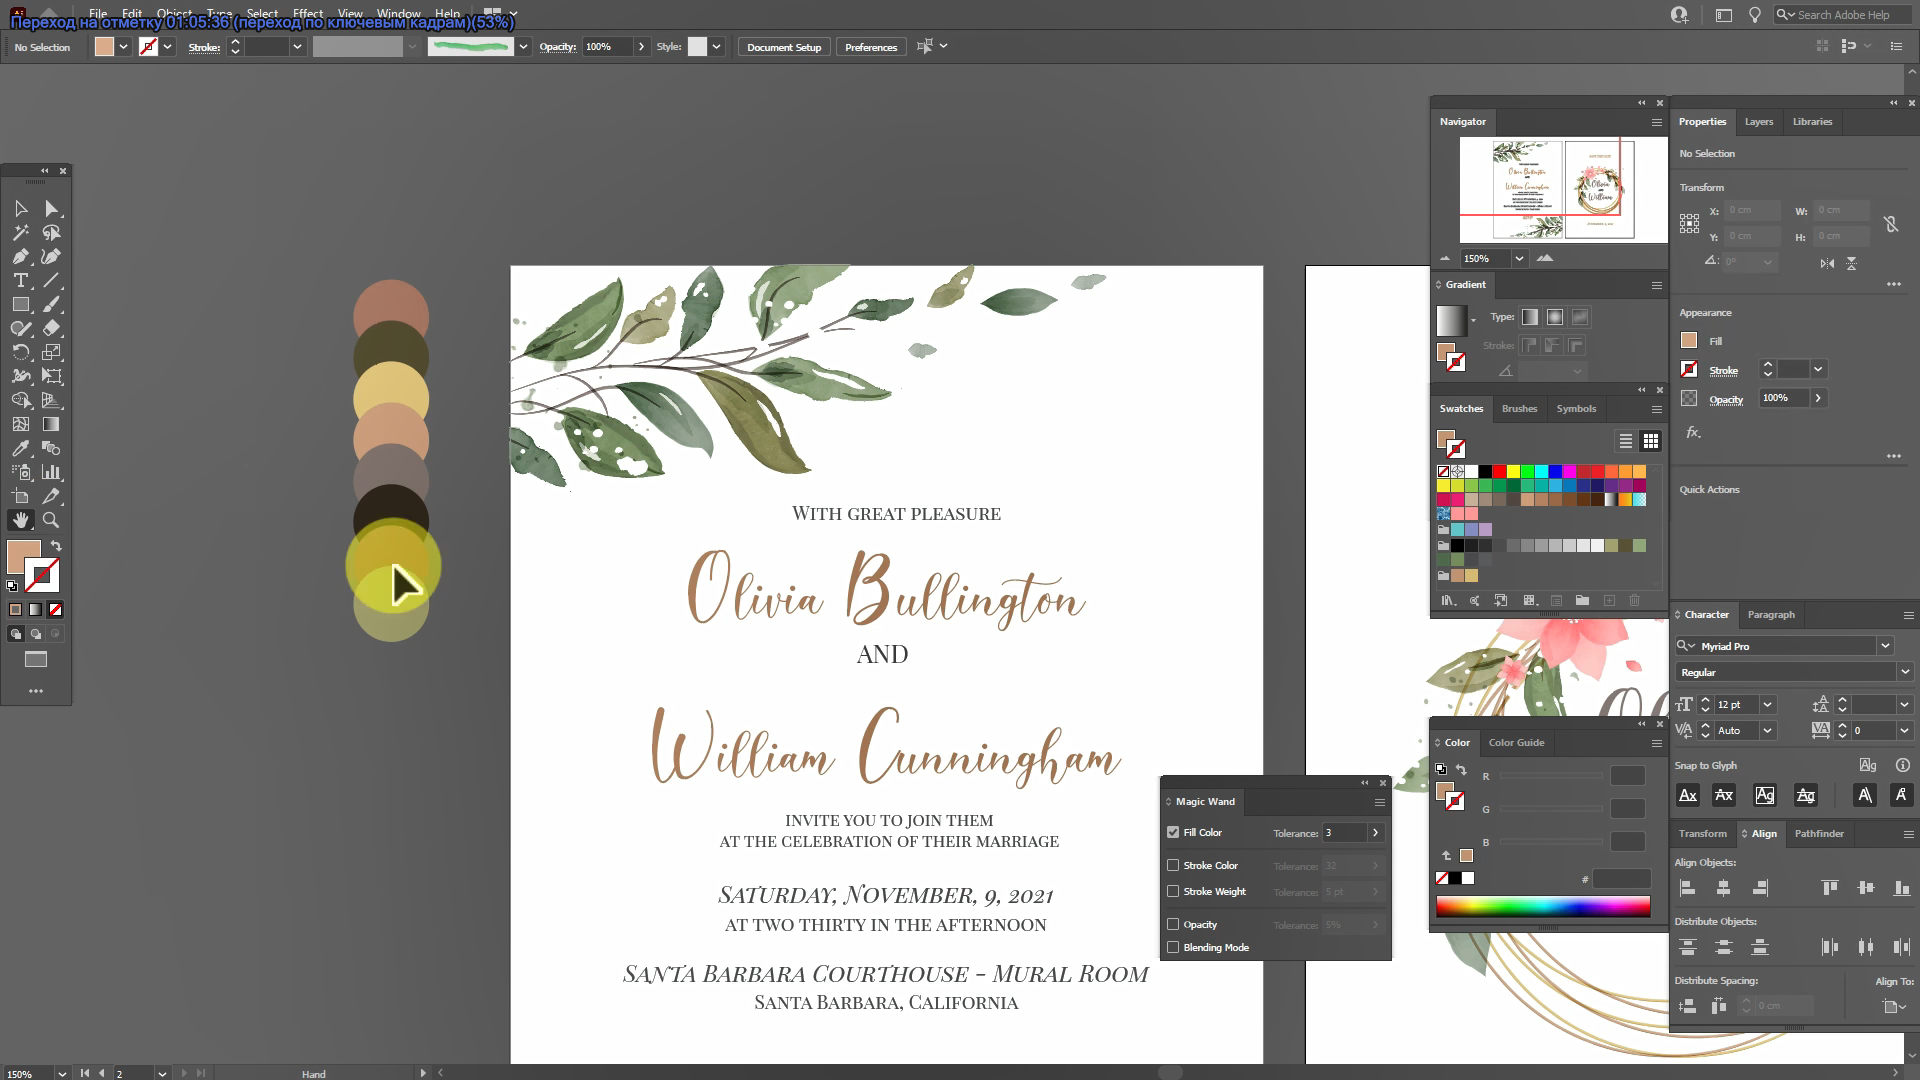Select the Rotate tool
This screenshot has height=1080, width=1920.
pos(20,353)
